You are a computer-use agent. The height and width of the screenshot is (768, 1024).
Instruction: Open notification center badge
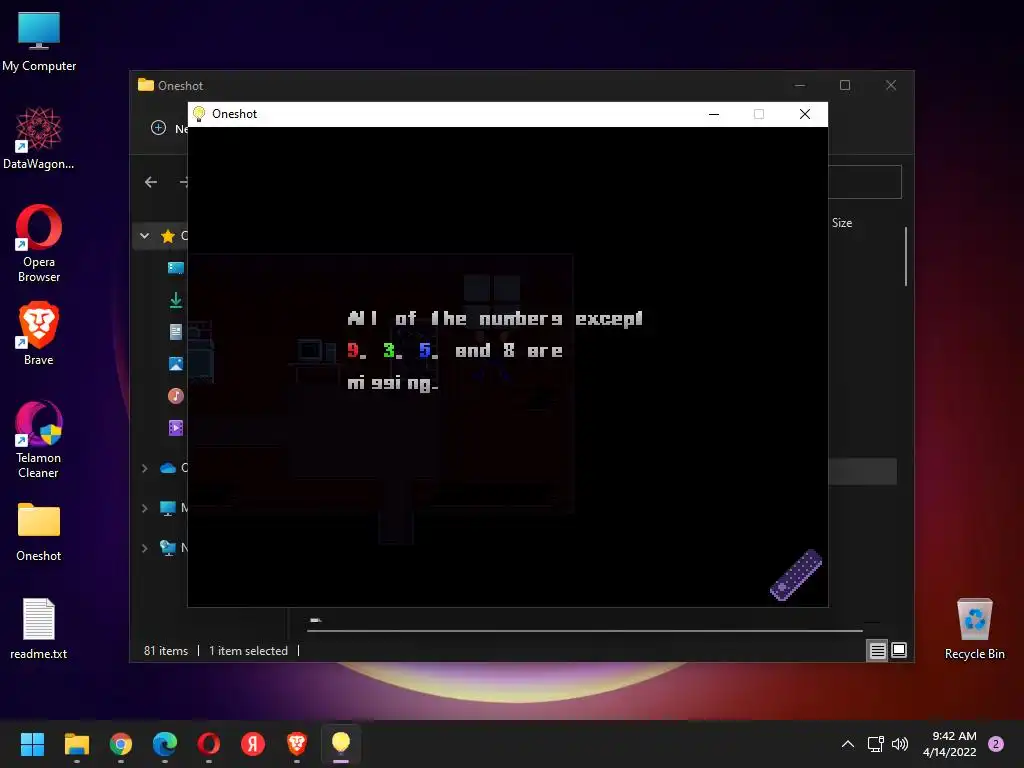pos(996,744)
